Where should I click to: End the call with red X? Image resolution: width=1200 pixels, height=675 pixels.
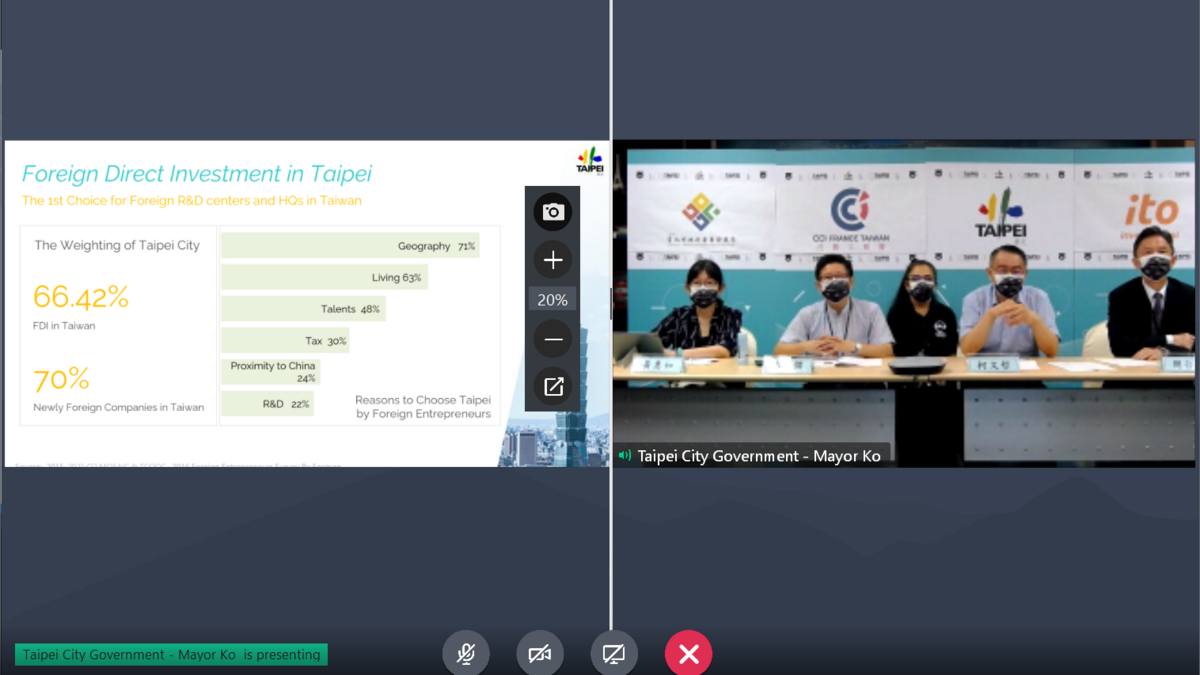pyautogui.click(x=688, y=654)
